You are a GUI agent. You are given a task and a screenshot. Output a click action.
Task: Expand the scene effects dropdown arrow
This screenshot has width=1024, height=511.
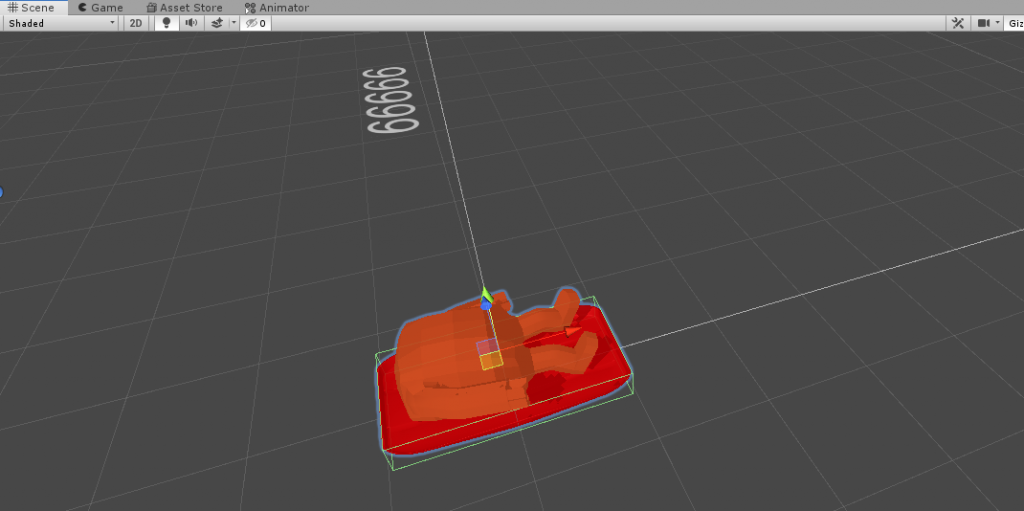point(233,23)
